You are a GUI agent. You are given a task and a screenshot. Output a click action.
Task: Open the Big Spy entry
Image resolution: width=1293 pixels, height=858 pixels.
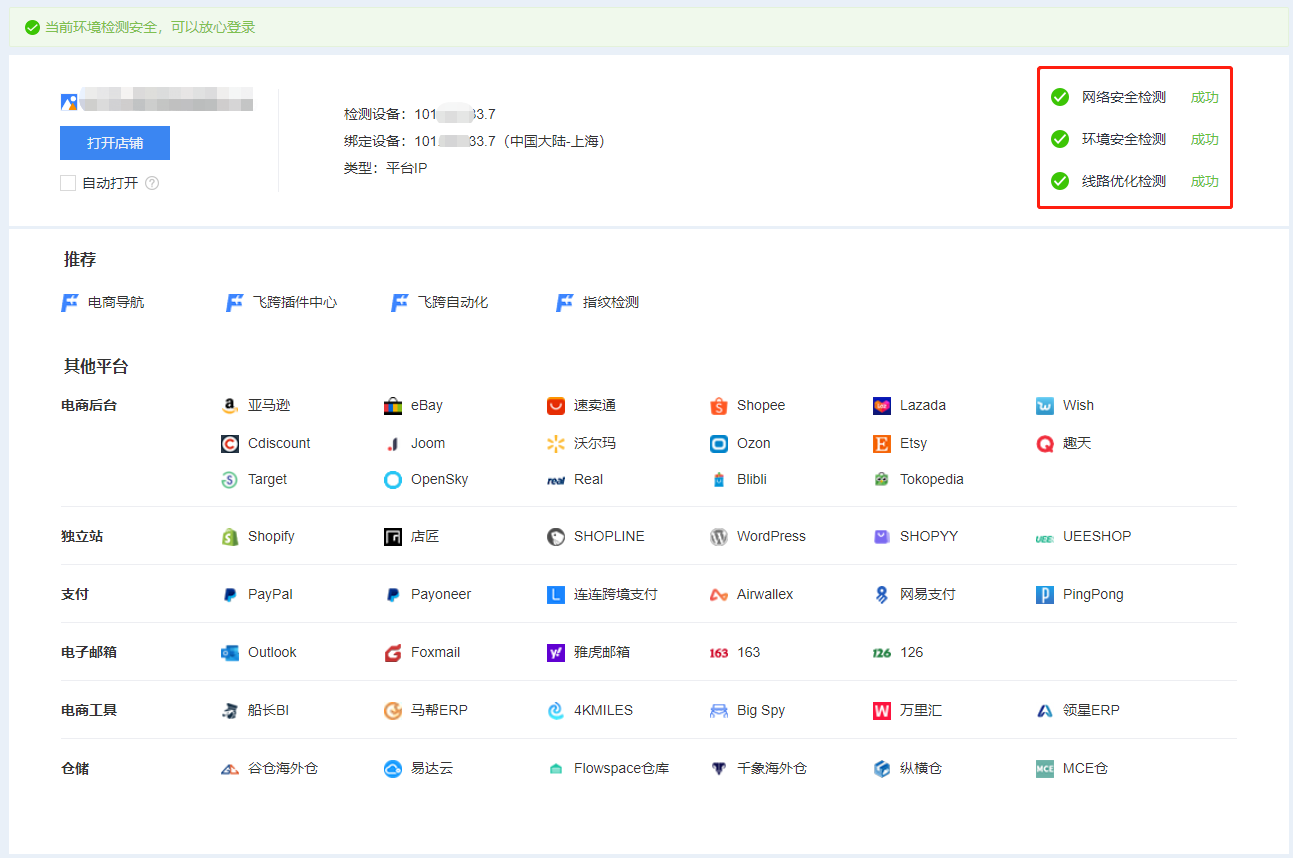coord(748,710)
